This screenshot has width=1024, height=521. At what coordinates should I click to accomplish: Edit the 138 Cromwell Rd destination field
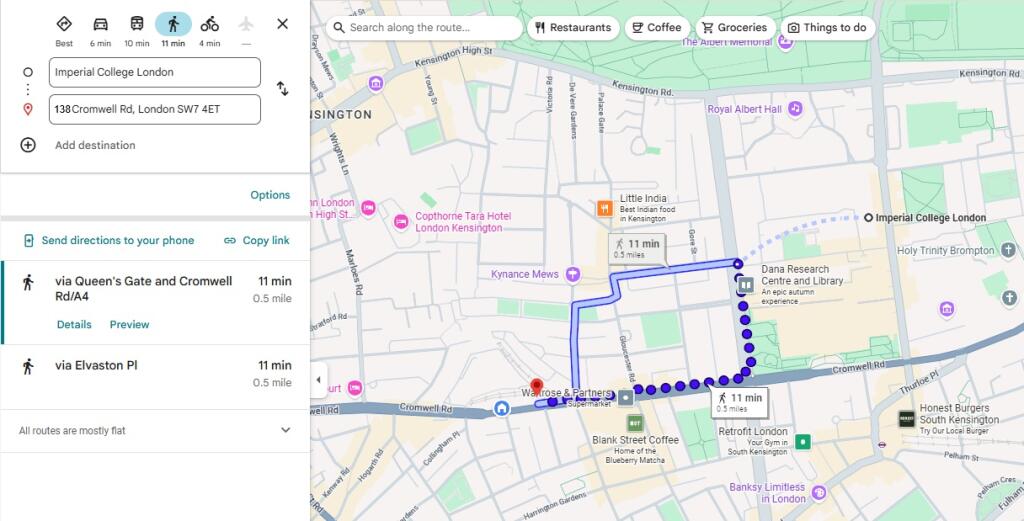[155, 109]
